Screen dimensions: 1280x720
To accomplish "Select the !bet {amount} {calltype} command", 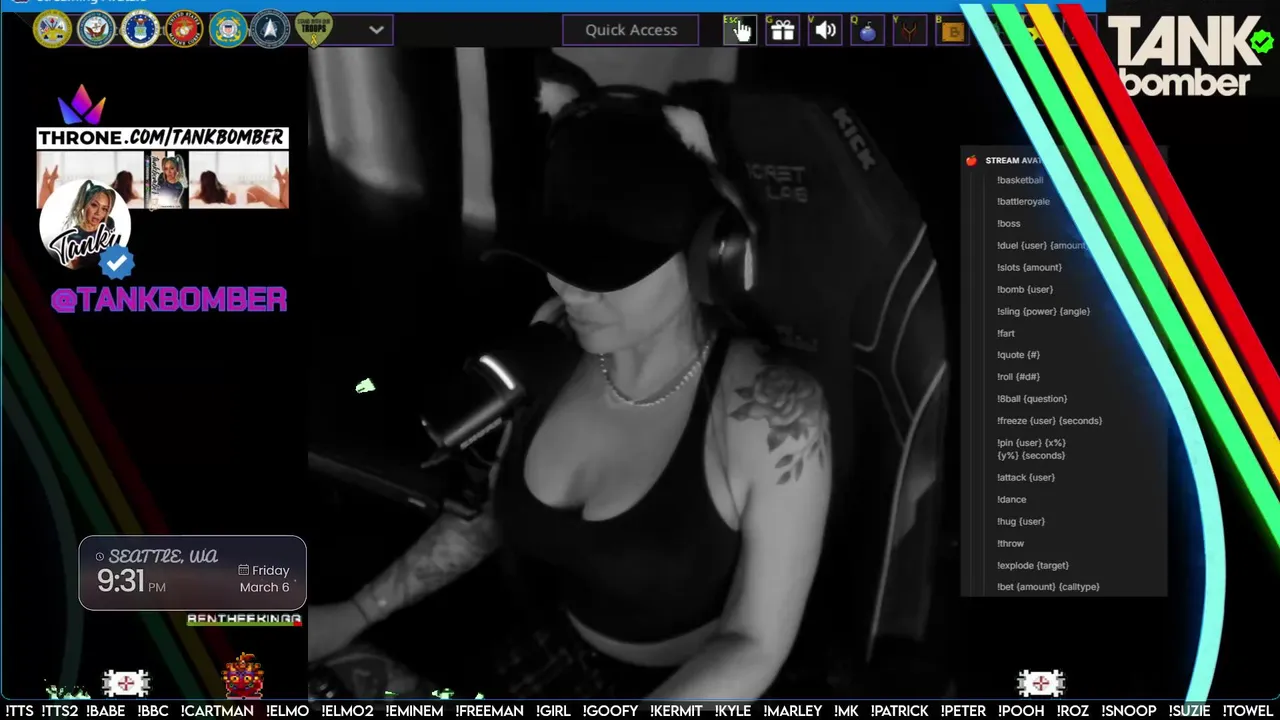I will [1048, 587].
